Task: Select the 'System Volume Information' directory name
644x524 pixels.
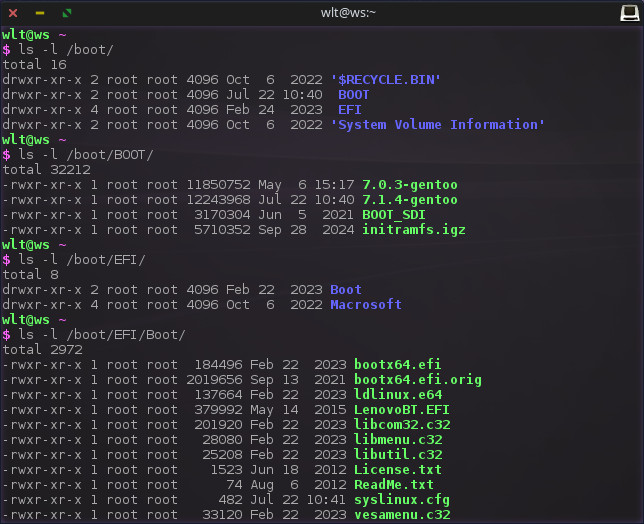Action: click(438, 125)
